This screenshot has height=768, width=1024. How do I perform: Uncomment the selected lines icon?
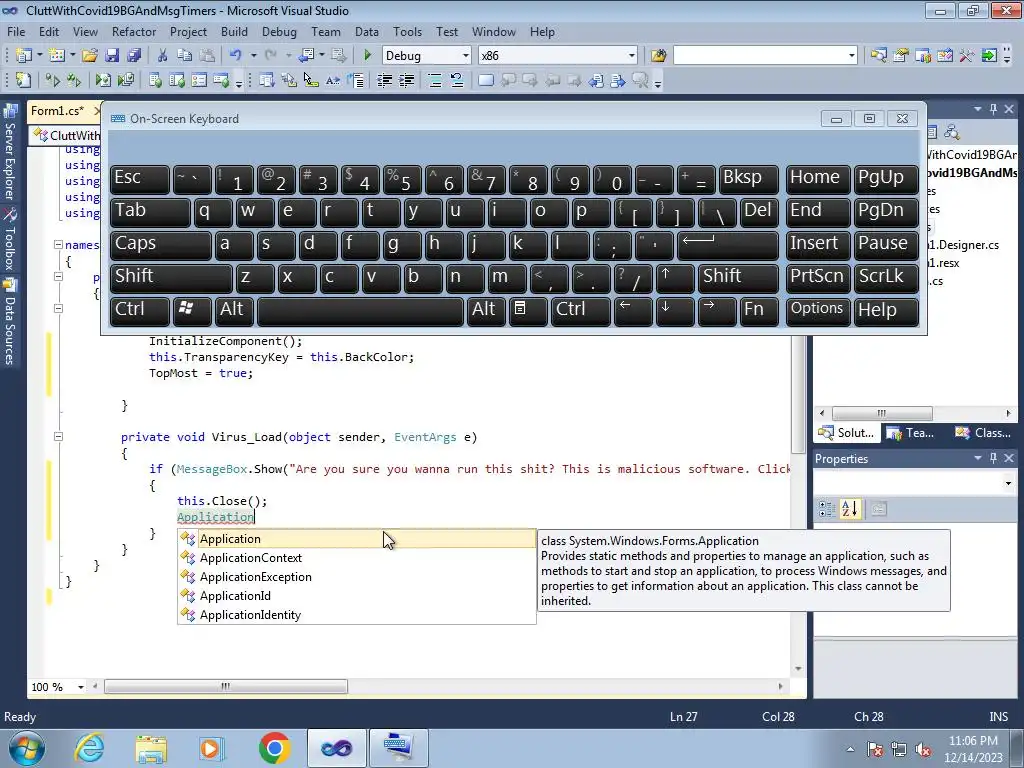pyautogui.click(x=456, y=80)
